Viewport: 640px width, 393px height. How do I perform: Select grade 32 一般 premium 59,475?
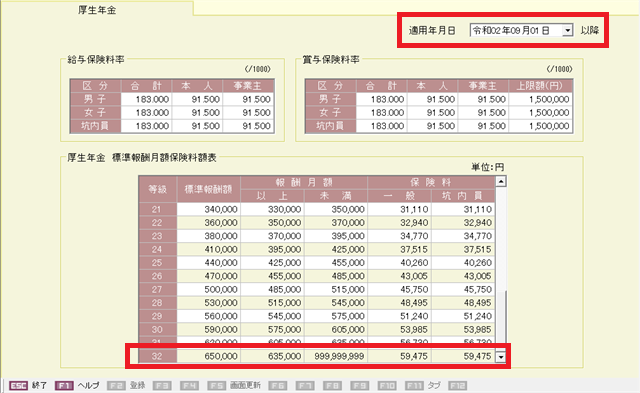click(400, 356)
